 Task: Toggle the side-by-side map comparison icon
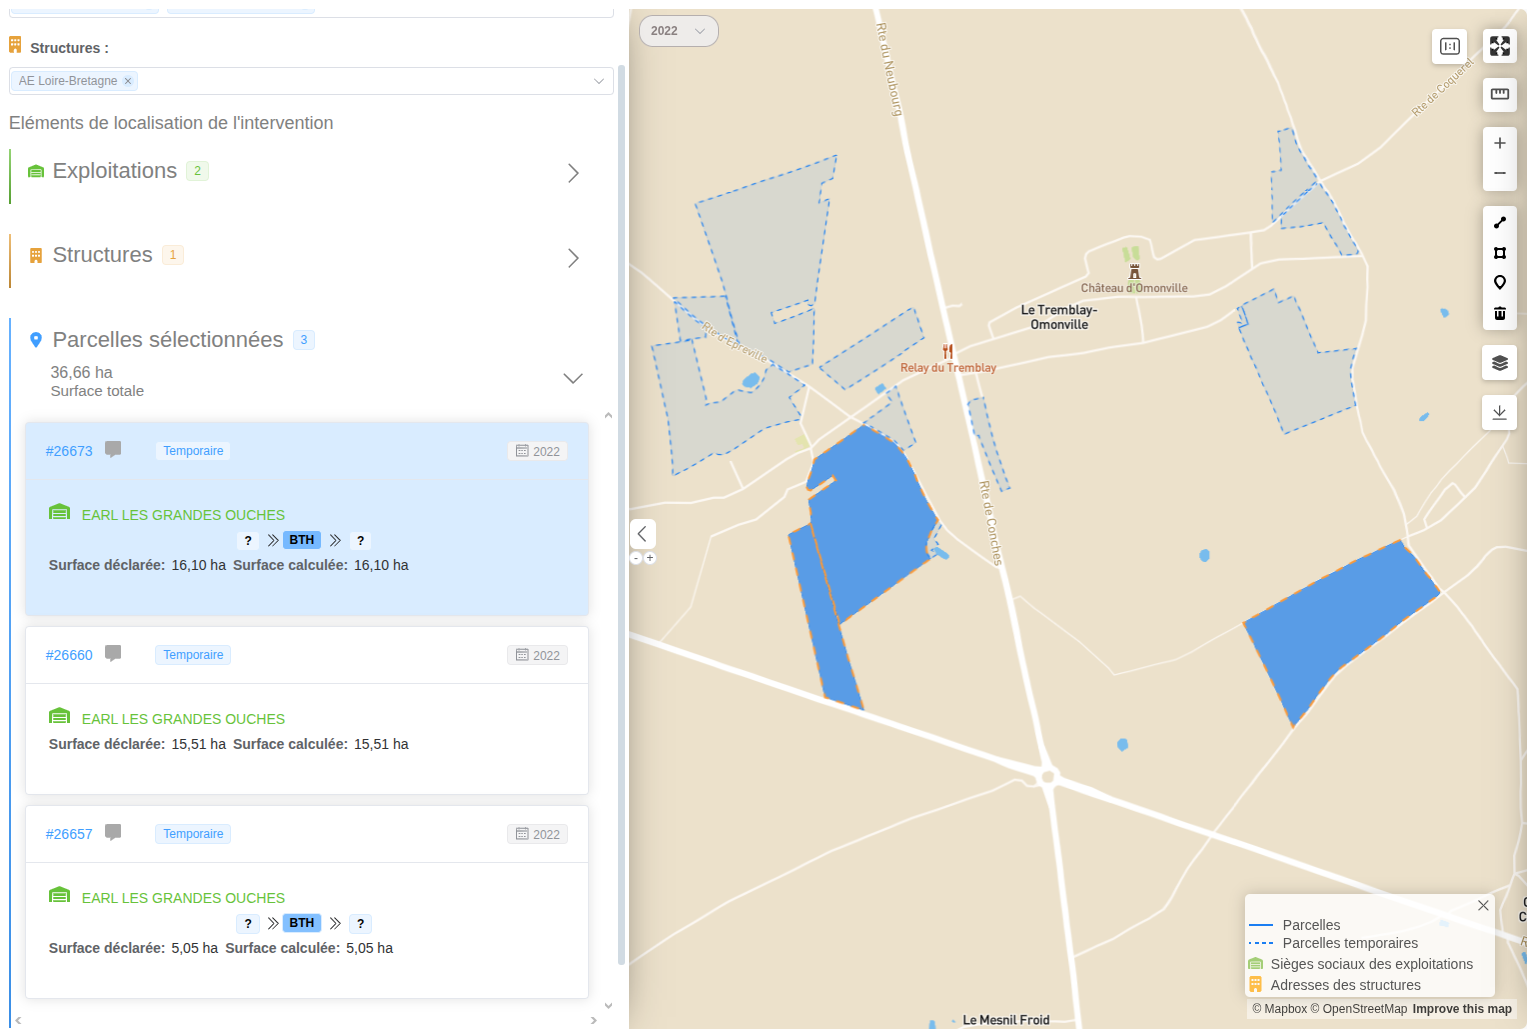pyautogui.click(x=1449, y=46)
